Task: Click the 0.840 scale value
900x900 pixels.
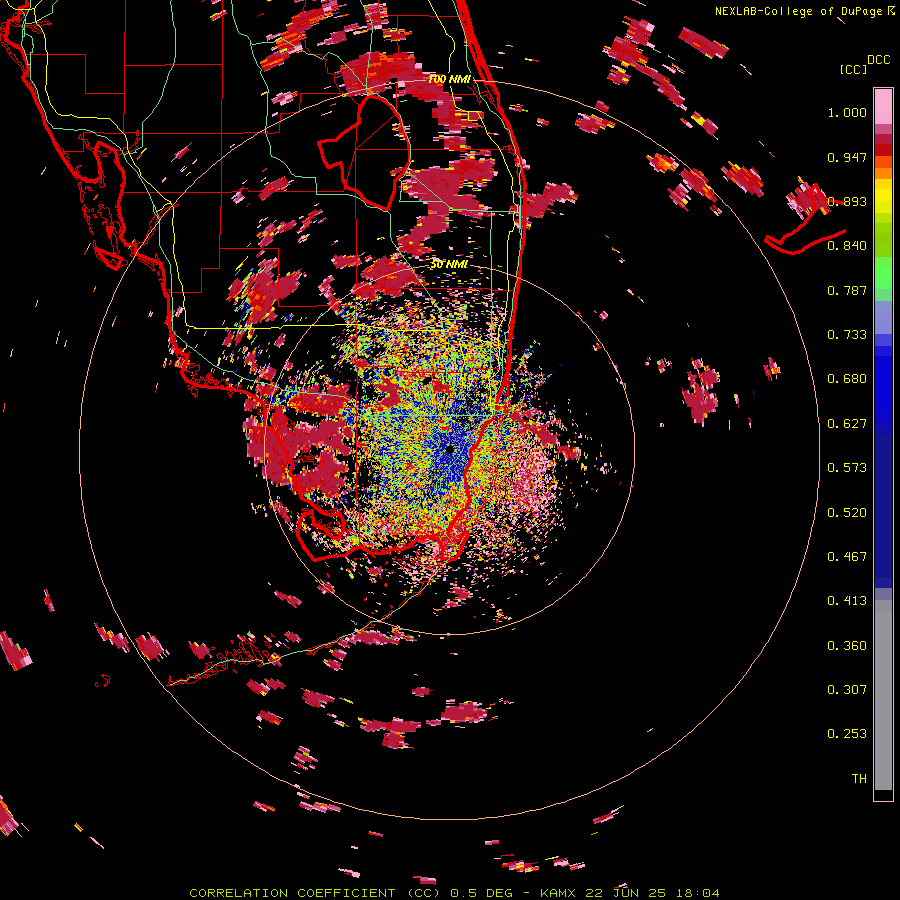Action: coord(847,246)
